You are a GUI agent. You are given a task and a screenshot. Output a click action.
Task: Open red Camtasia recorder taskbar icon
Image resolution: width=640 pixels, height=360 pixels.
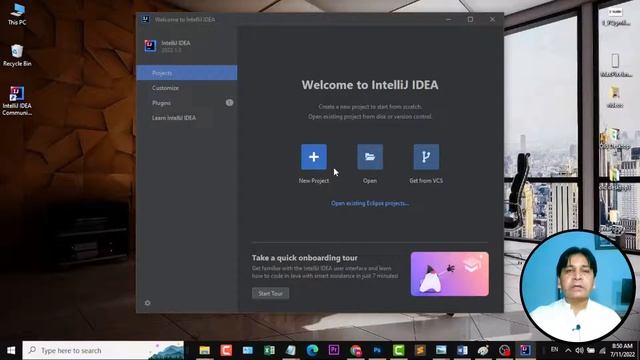(226, 350)
